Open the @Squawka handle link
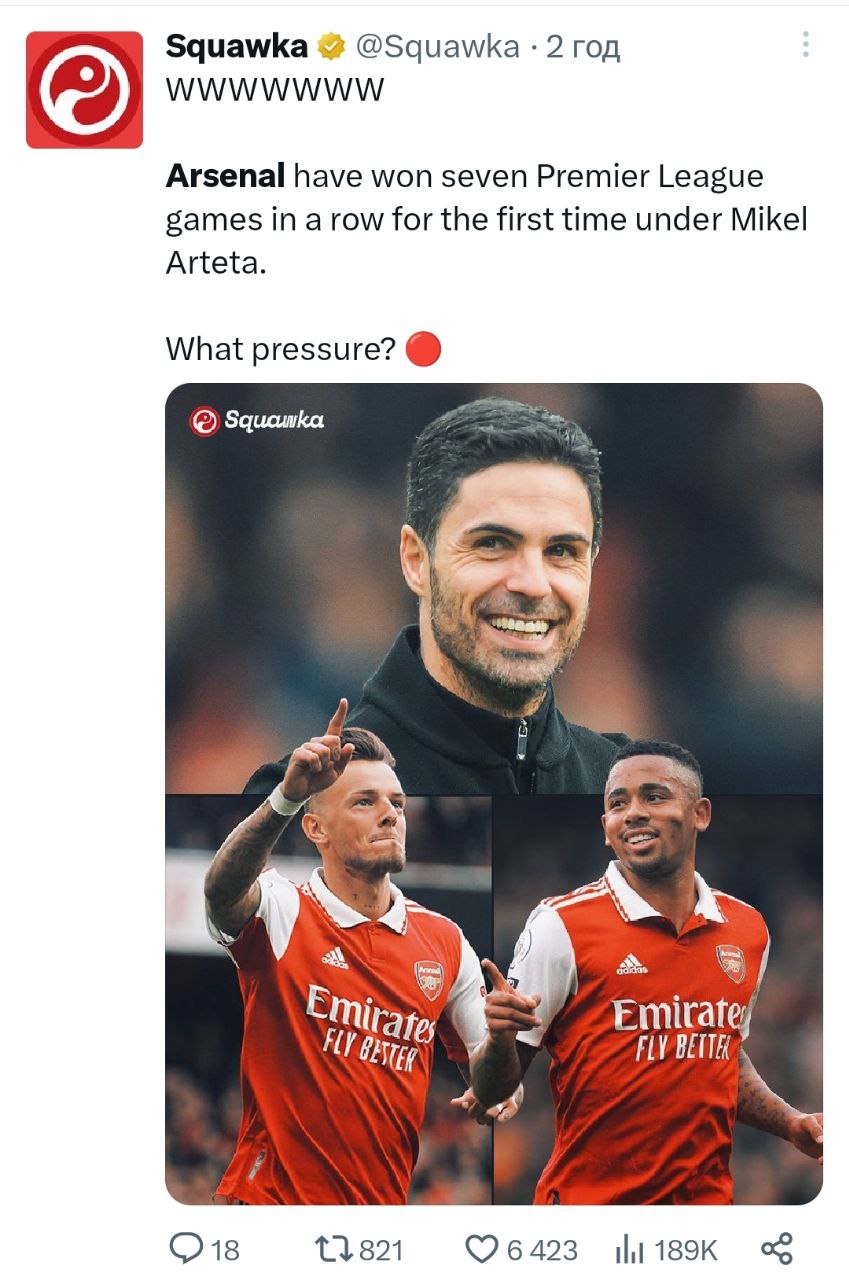 point(438,46)
